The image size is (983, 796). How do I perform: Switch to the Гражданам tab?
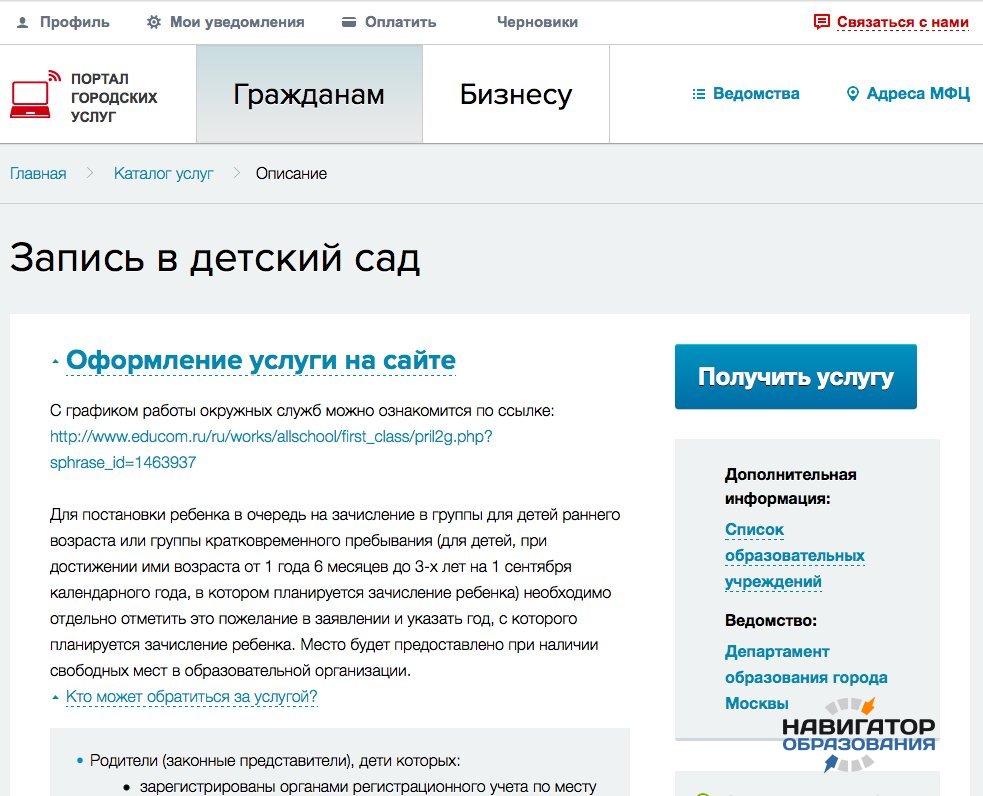click(x=309, y=95)
